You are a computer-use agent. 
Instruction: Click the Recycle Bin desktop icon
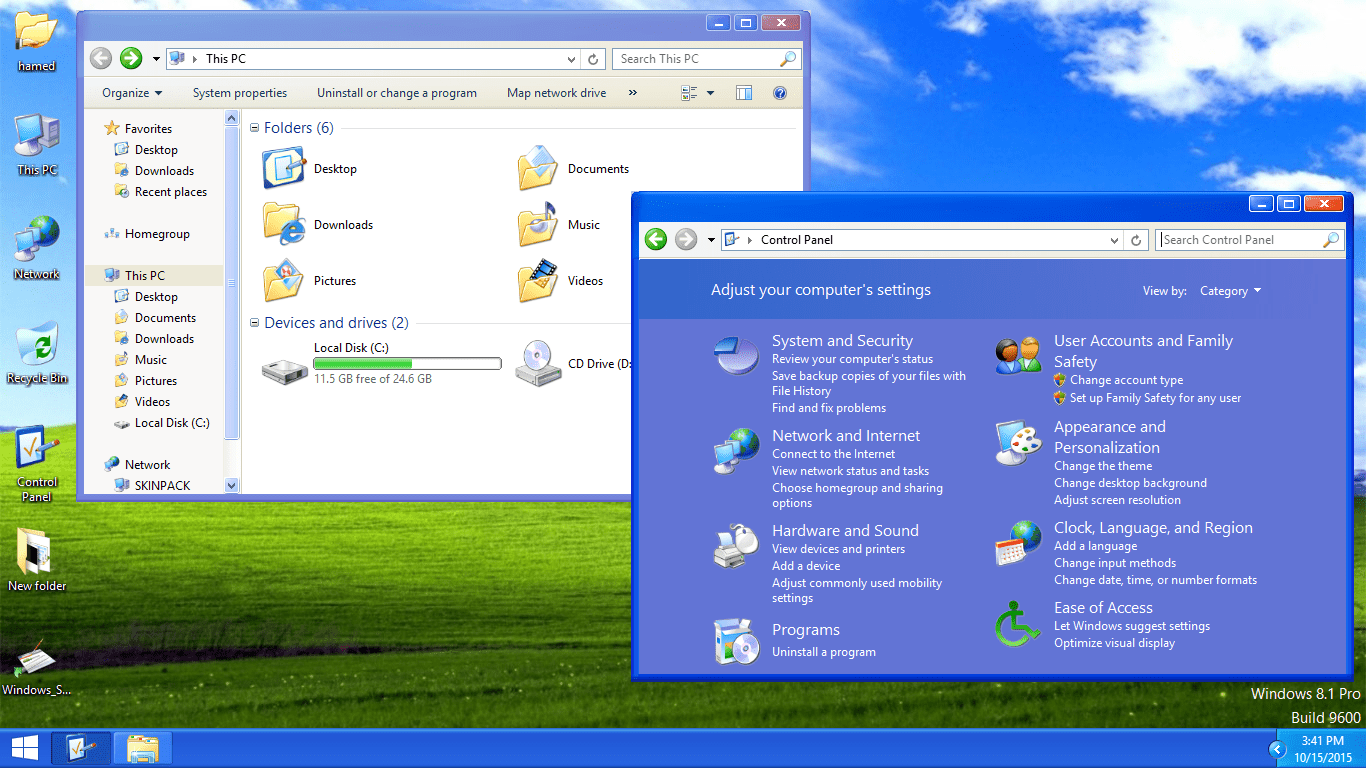(37, 343)
